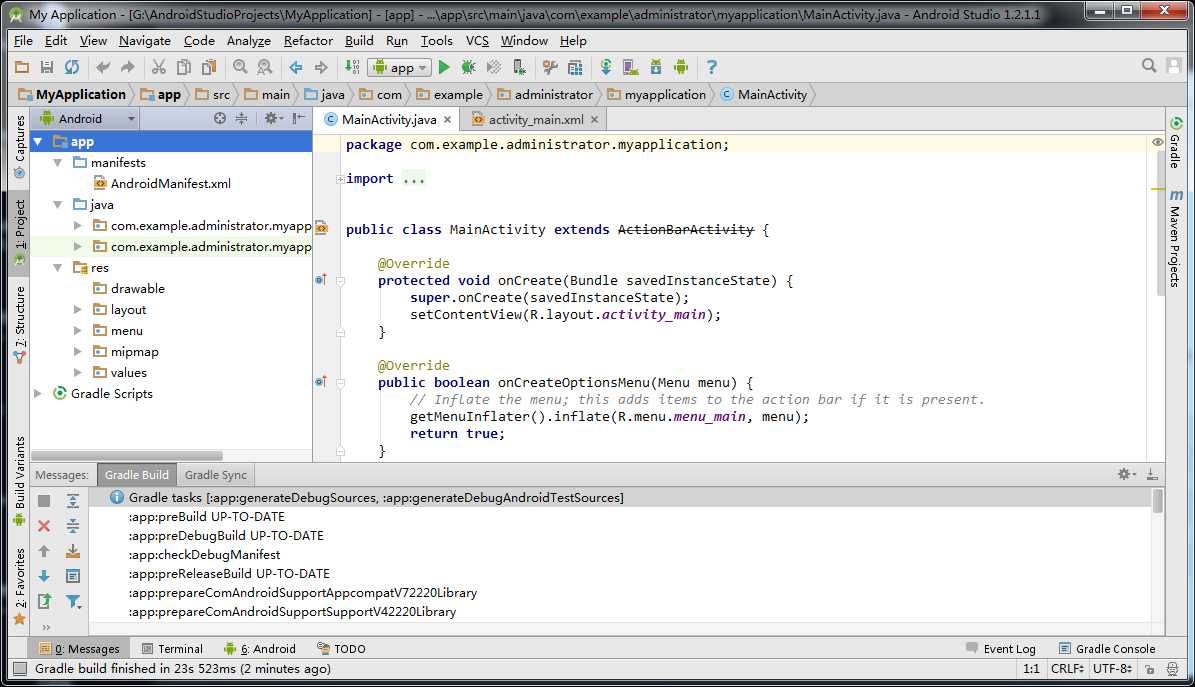Image resolution: width=1195 pixels, height=687 pixels.
Task: Open the TODO tool window
Action: [x=341, y=649]
